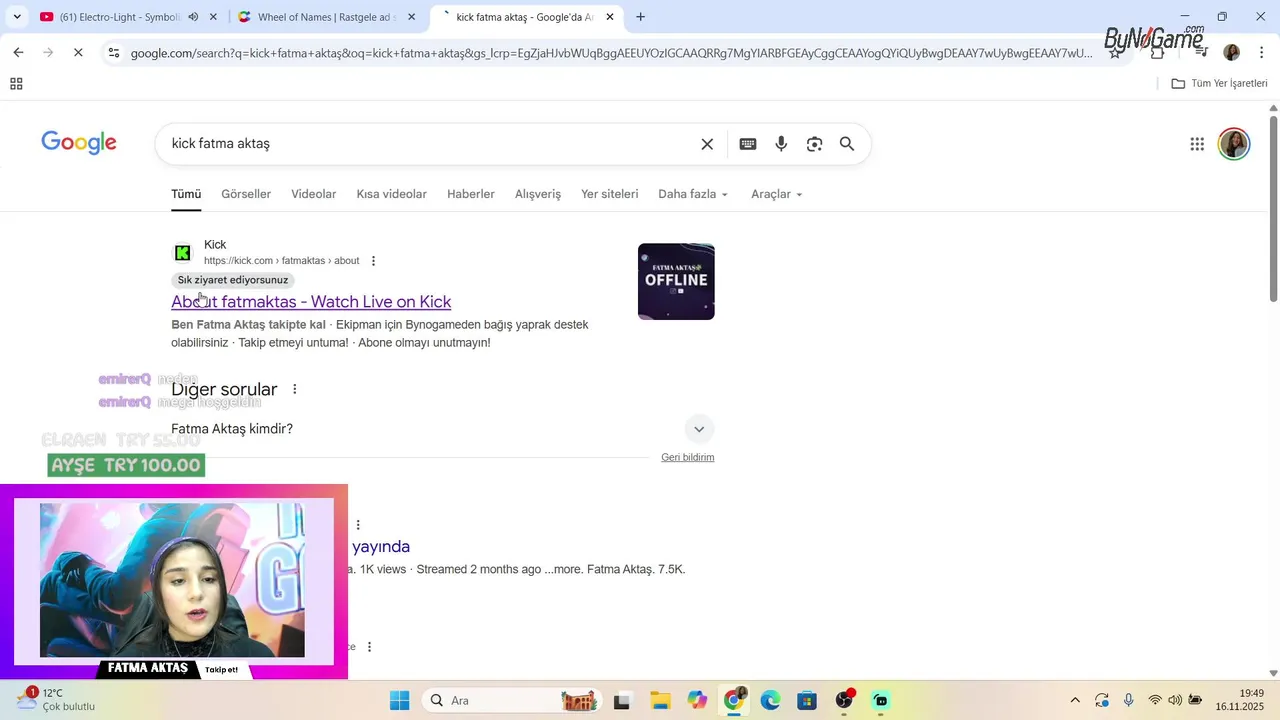The height and width of the screenshot is (720, 1280).
Task: Open the volume tray icon
Action: pos(1175,700)
